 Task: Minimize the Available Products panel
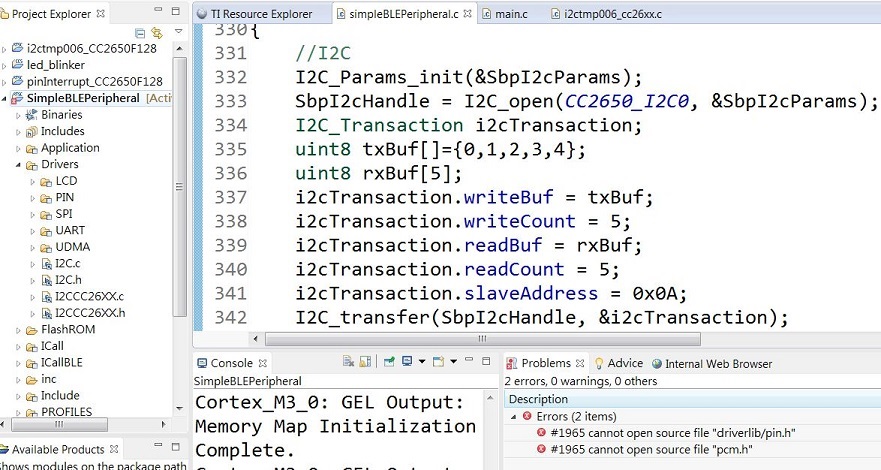pos(158,446)
